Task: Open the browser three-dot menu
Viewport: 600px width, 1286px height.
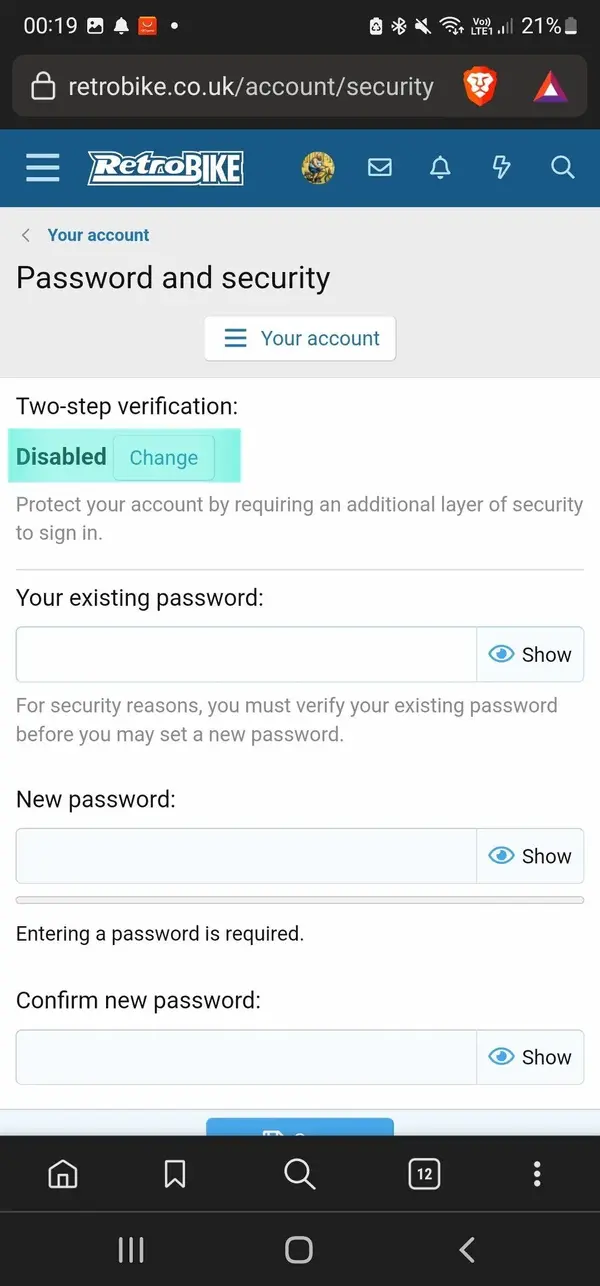Action: coord(537,1173)
